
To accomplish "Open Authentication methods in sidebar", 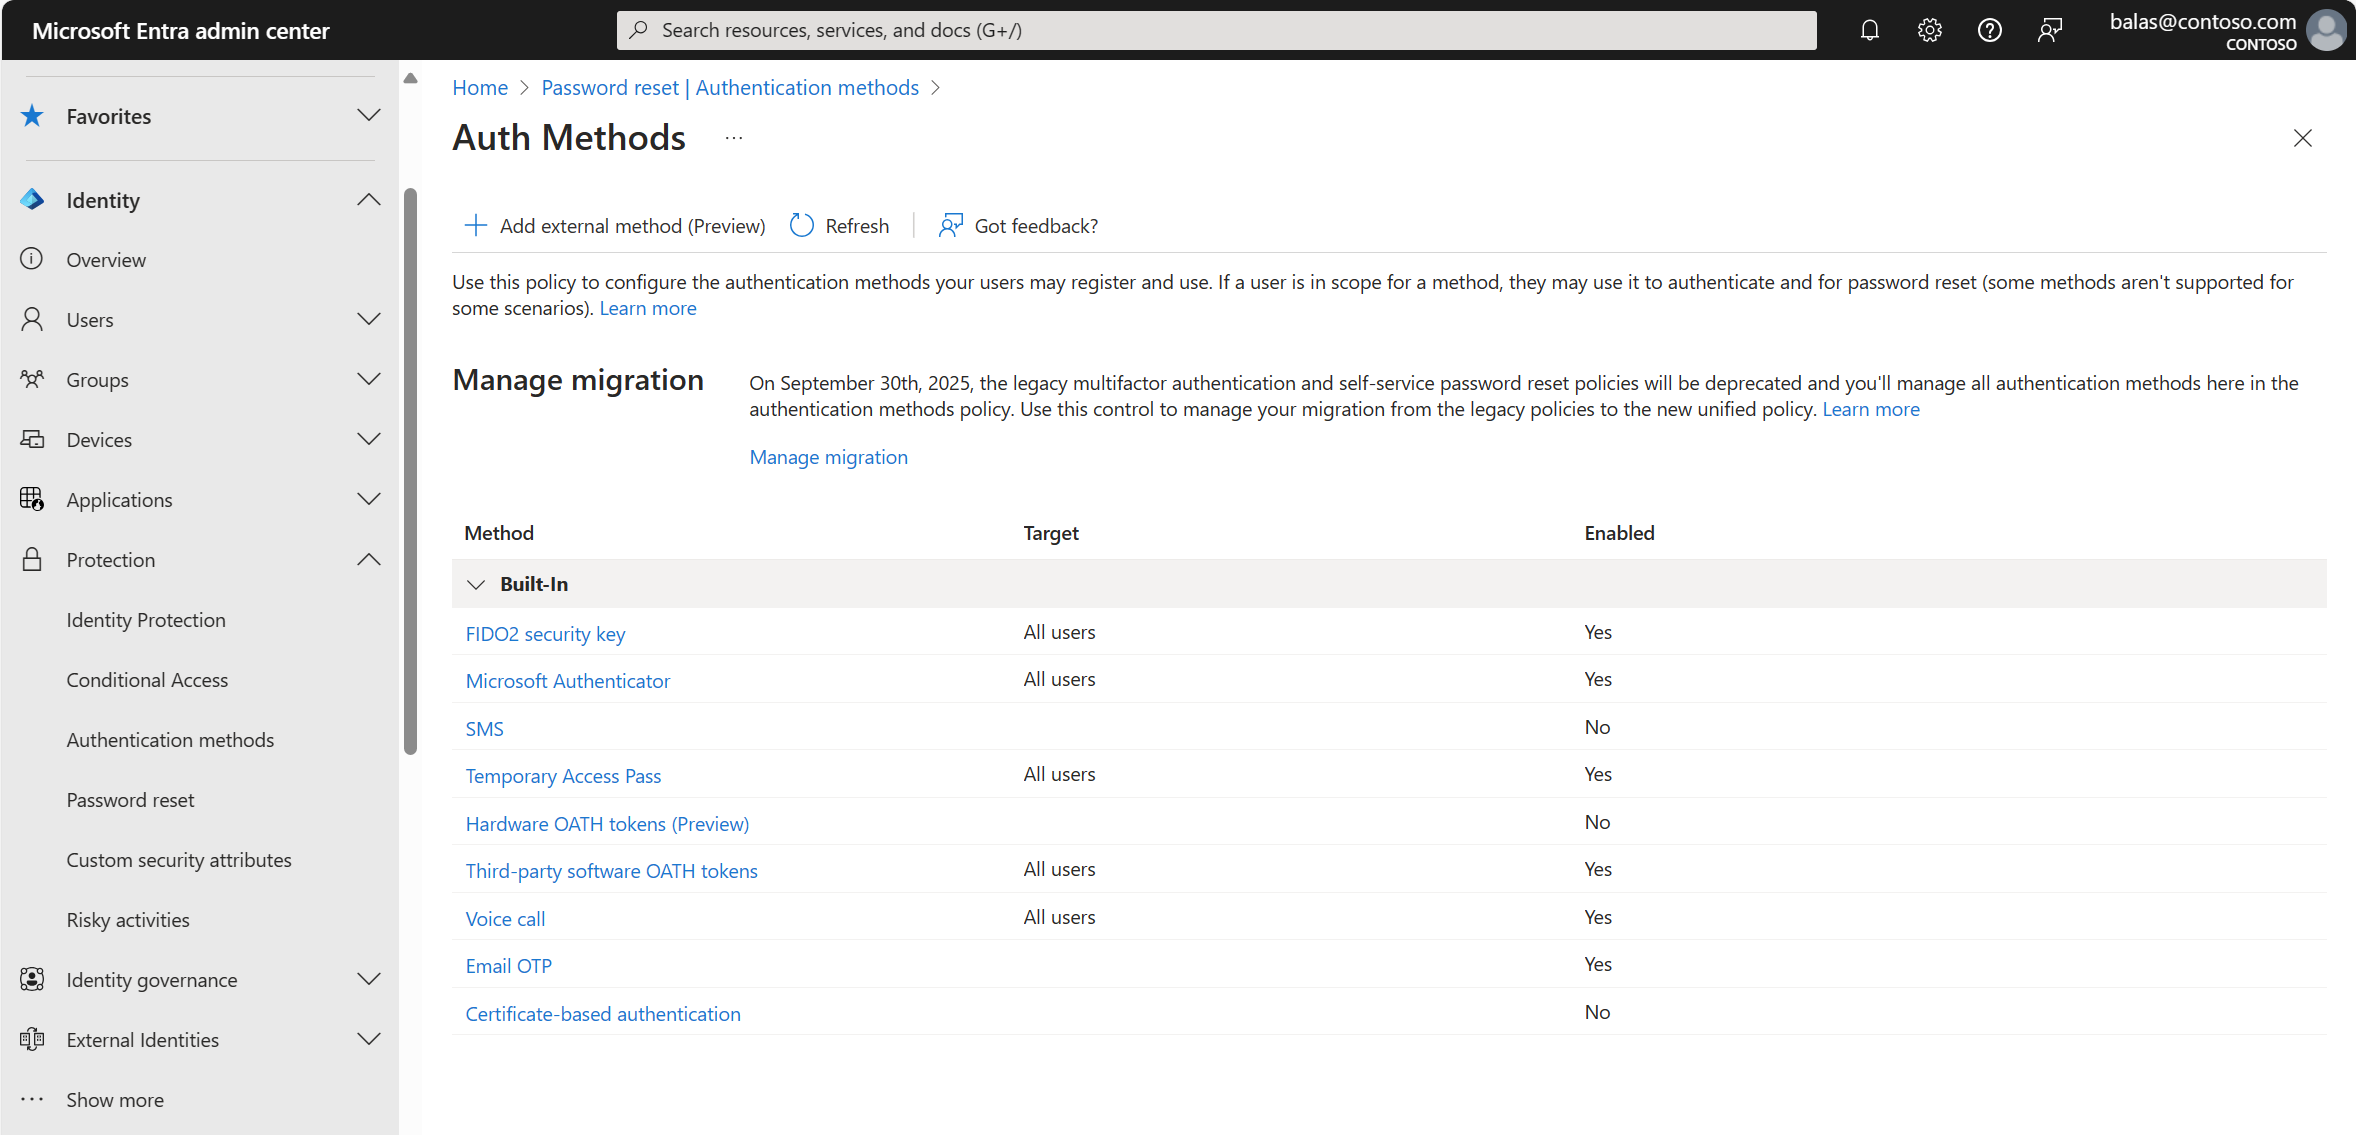I will click(x=170, y=738).
